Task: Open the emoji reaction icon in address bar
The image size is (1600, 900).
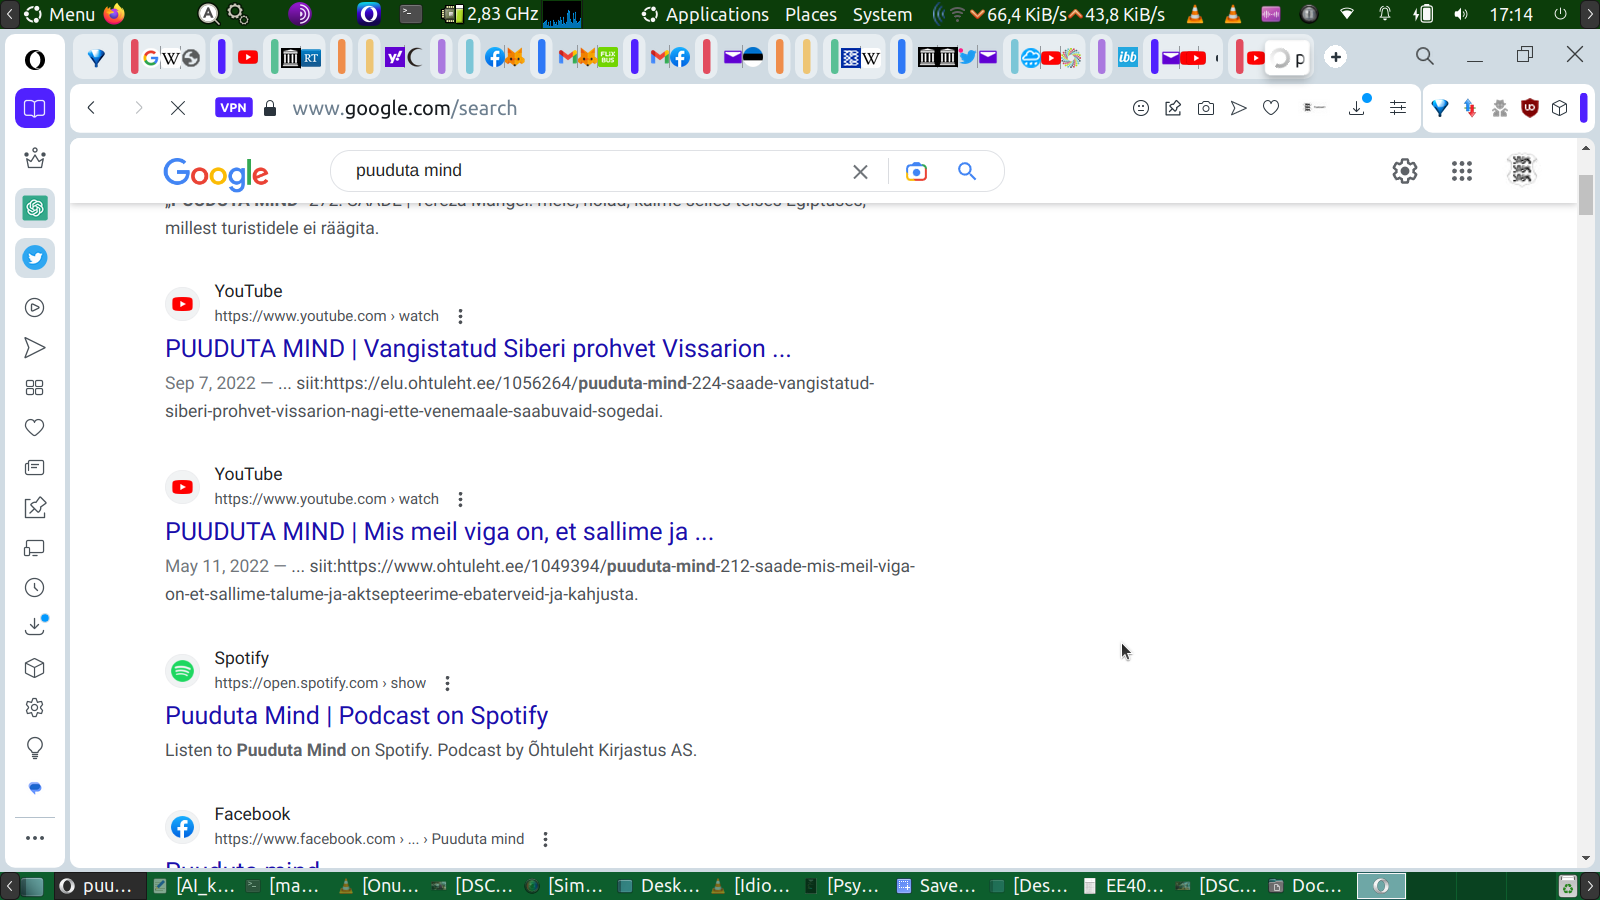Action: [x=1141, y=108]
